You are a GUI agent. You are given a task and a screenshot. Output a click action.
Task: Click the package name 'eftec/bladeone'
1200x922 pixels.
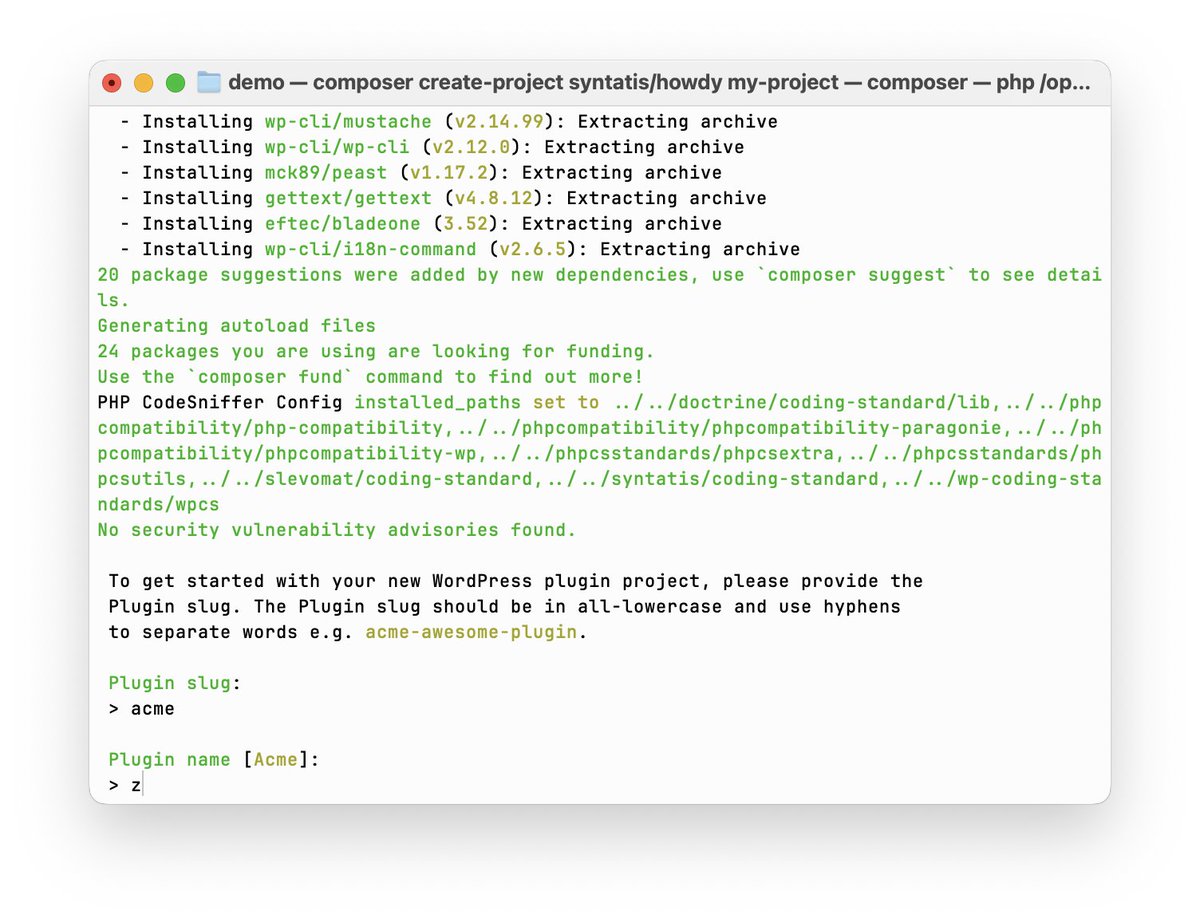click(x=343, y=224)
